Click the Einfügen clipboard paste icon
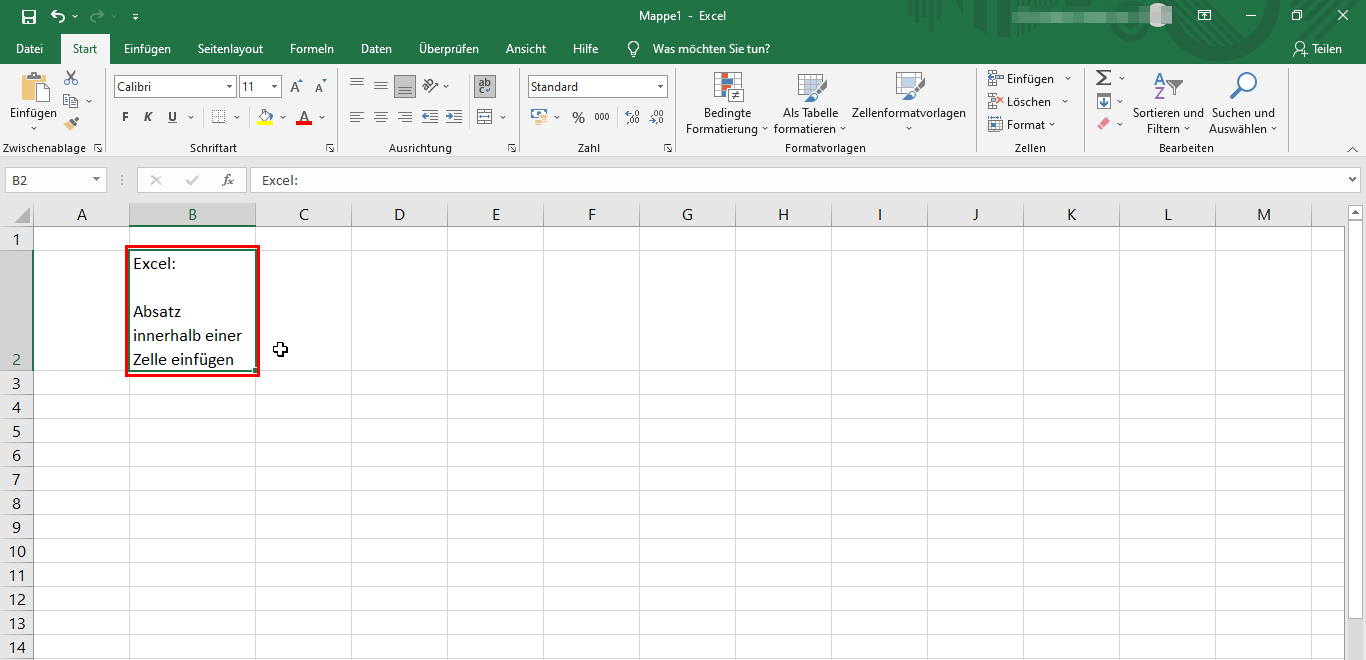The height and width of the screenshot is (660, 1366). (x=34, y=88)
